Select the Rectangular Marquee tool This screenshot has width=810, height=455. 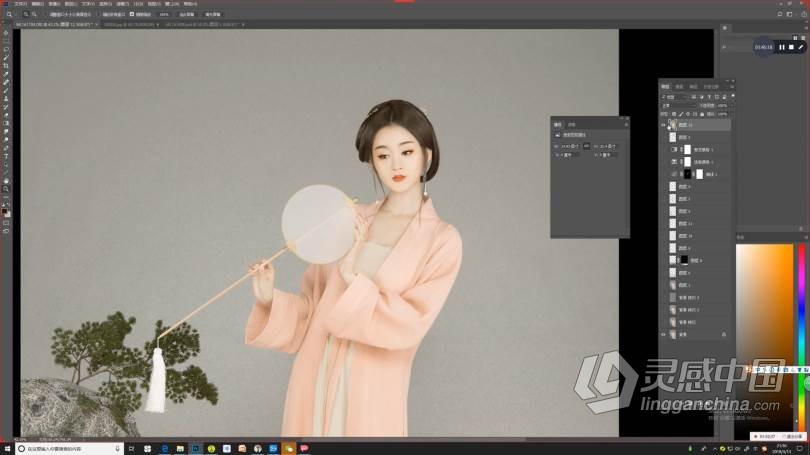[x=6, y=41]
